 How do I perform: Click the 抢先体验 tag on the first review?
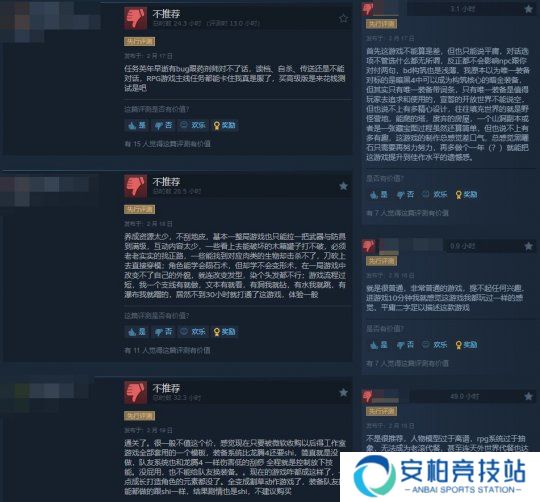point(139,42)
